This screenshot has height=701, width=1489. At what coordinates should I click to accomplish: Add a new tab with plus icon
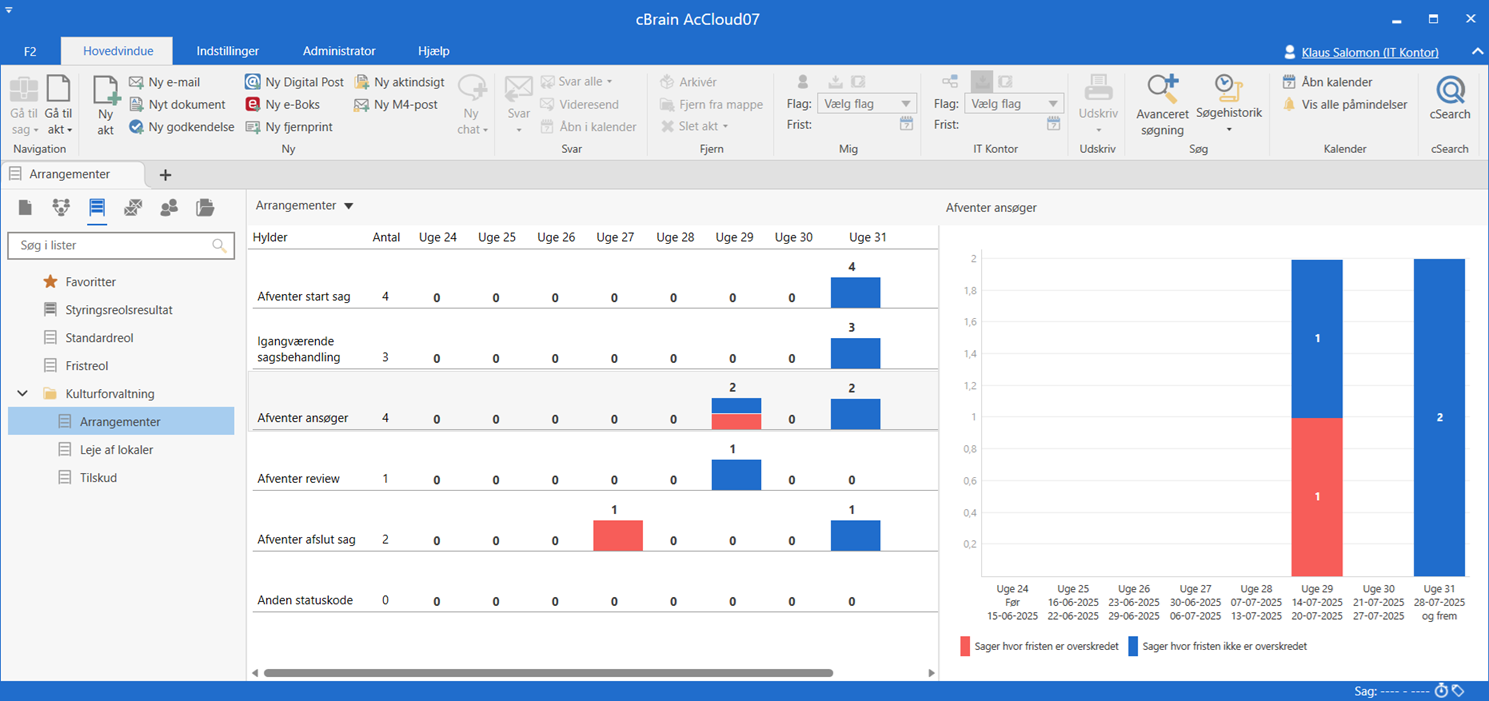coord(166,175)
